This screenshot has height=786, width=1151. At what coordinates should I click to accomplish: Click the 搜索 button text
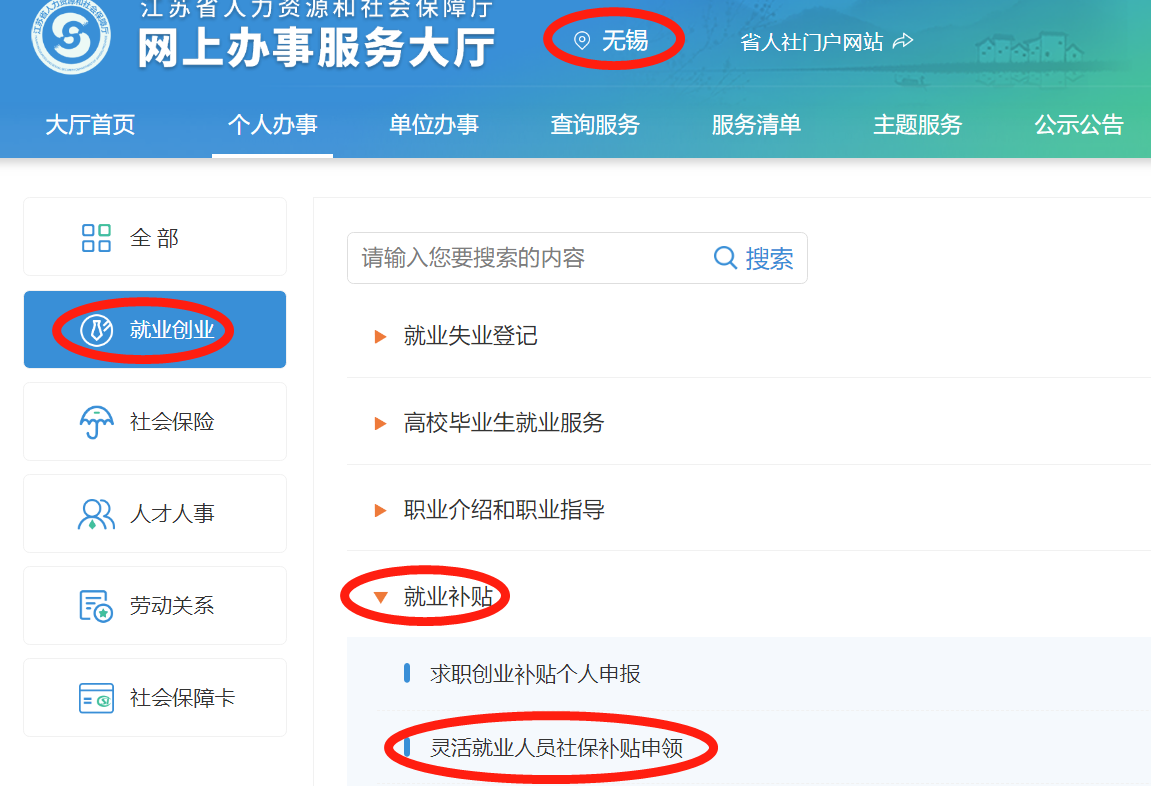coord(769,258)
